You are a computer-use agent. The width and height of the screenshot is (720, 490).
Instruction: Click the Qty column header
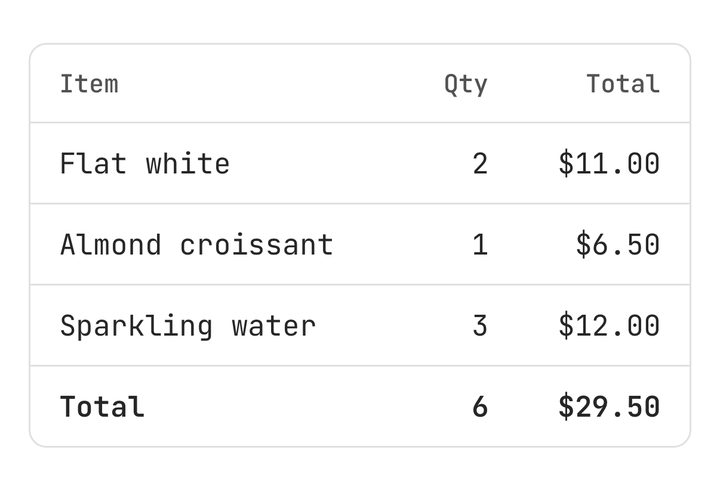pos(466,85)
